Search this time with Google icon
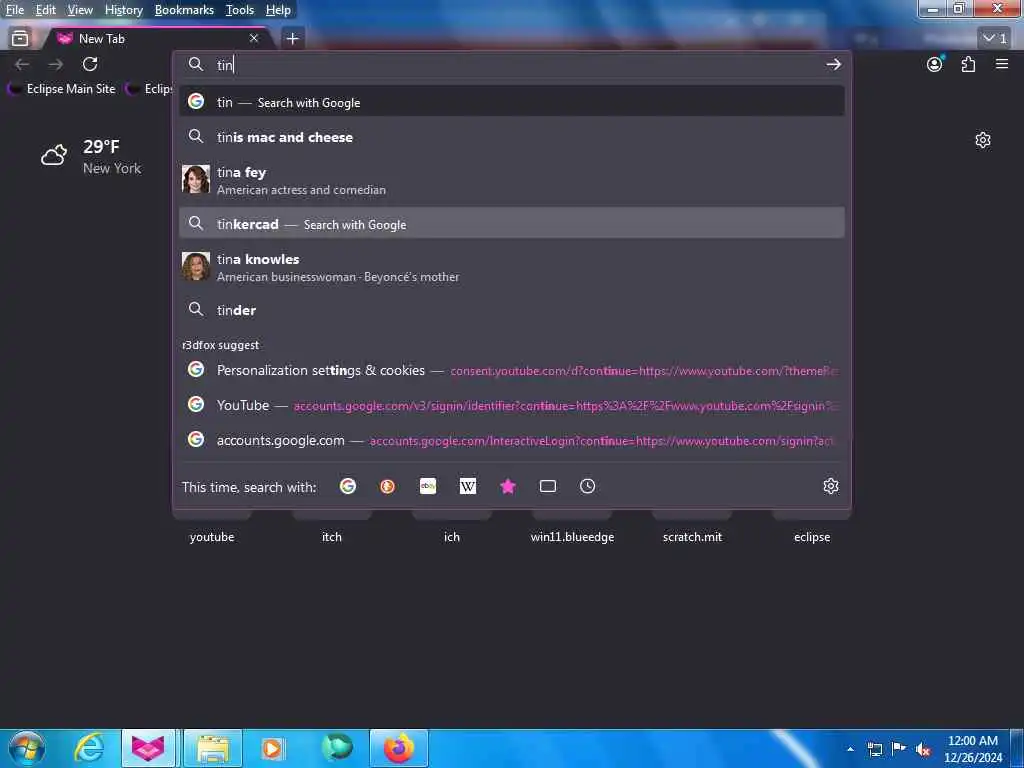This screenshot has width=1024, height=768. pos(348,486)
